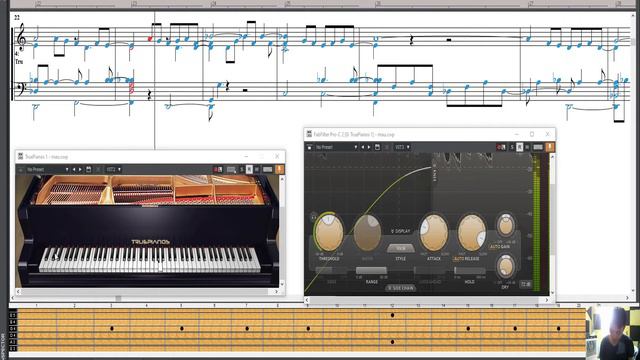
Task: Click TruePianos scrollbar right arrow
Action: 276,291
